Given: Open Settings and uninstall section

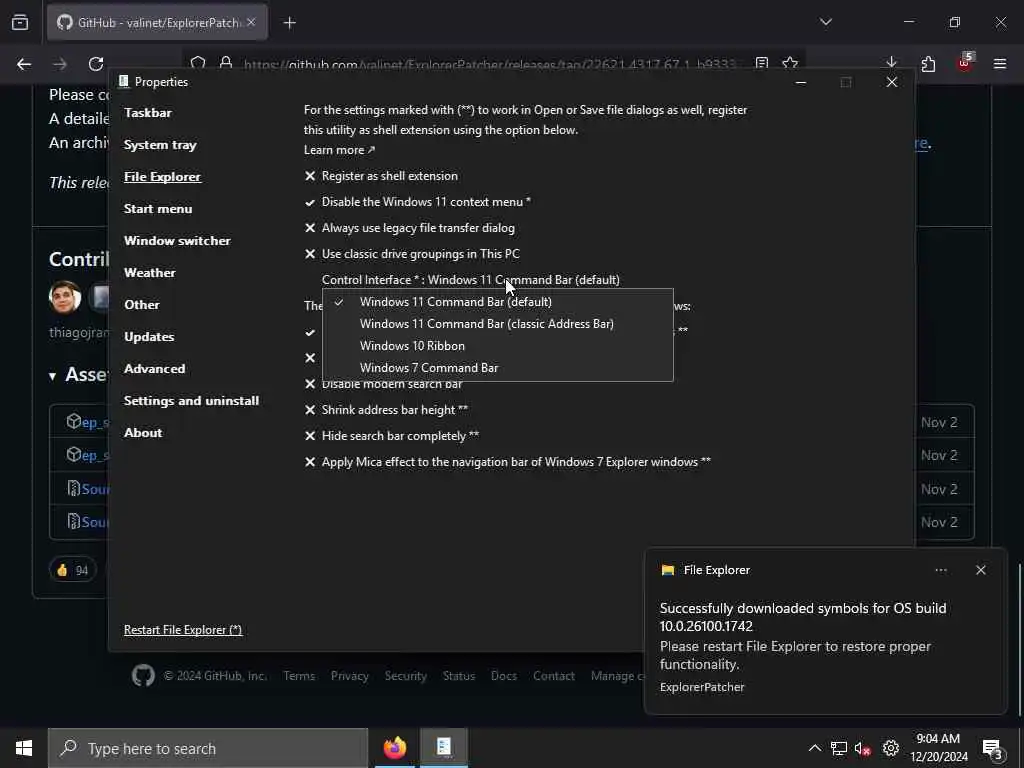Looking at the screenshot, I should coord(191,401).
